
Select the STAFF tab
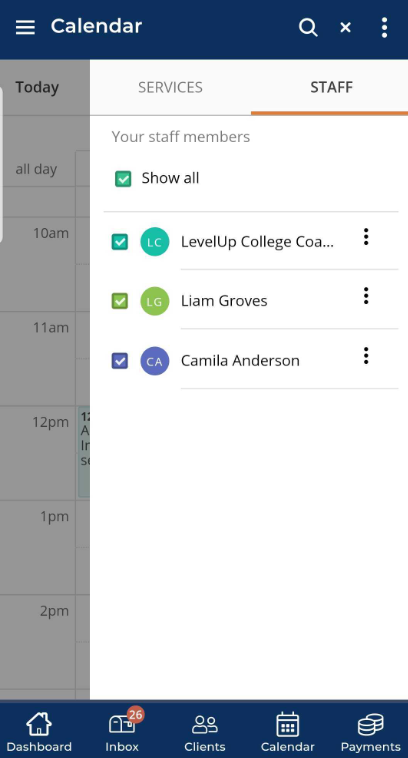tap(331, 87)
